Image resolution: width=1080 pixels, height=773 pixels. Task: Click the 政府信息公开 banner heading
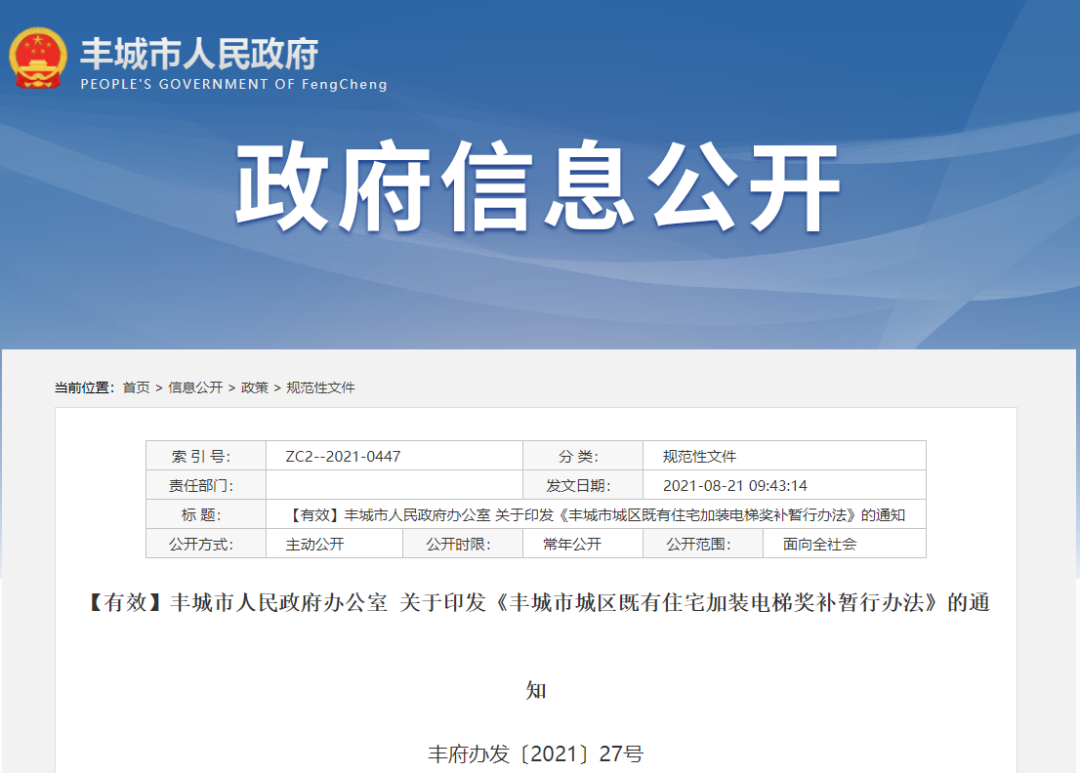tap(540, 192)
